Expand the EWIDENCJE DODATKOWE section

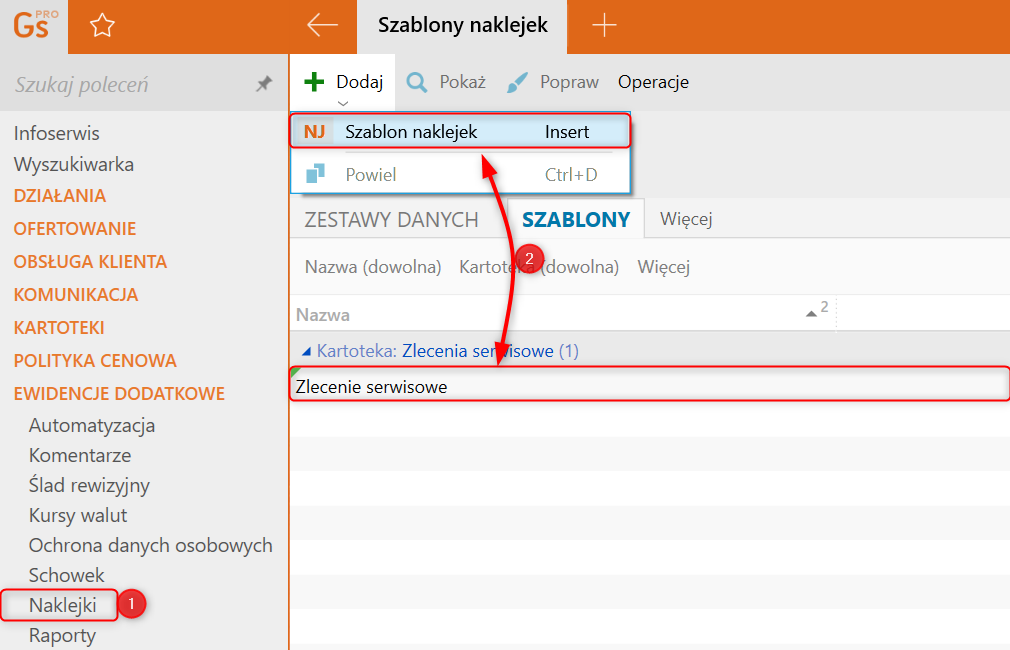click(119, 393)
